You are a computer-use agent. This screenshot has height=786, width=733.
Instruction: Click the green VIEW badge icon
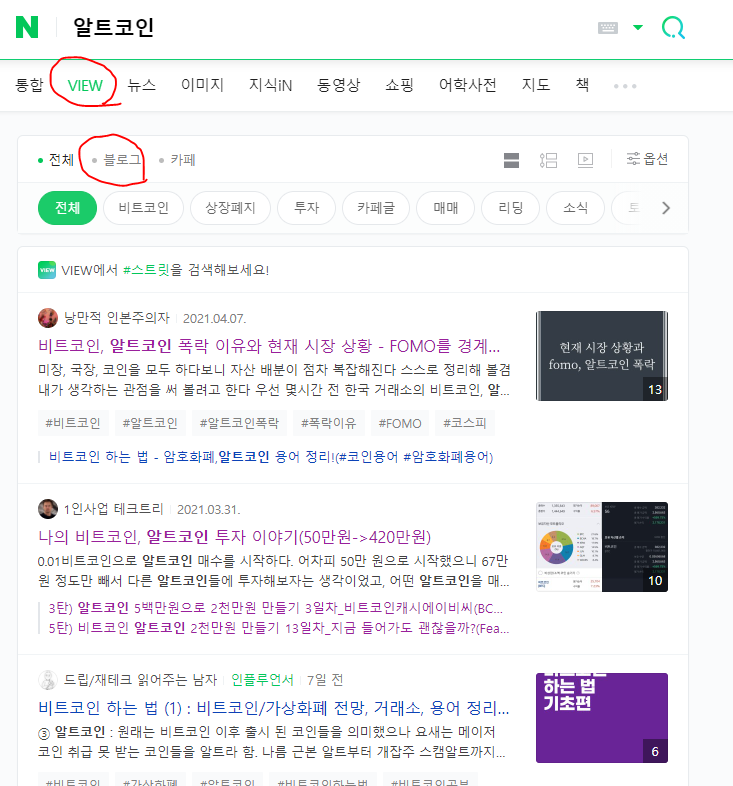pos(47,270)
